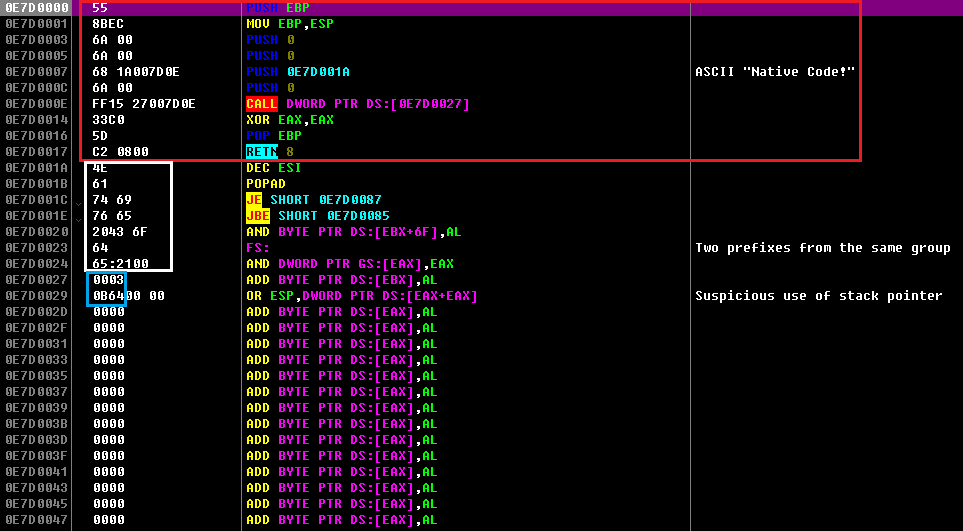The height and width of the screenshot is (531, 963).
Task: Select AND DWORD PTR GS:[EAX],EAX instruction
Action: (350, 263)
